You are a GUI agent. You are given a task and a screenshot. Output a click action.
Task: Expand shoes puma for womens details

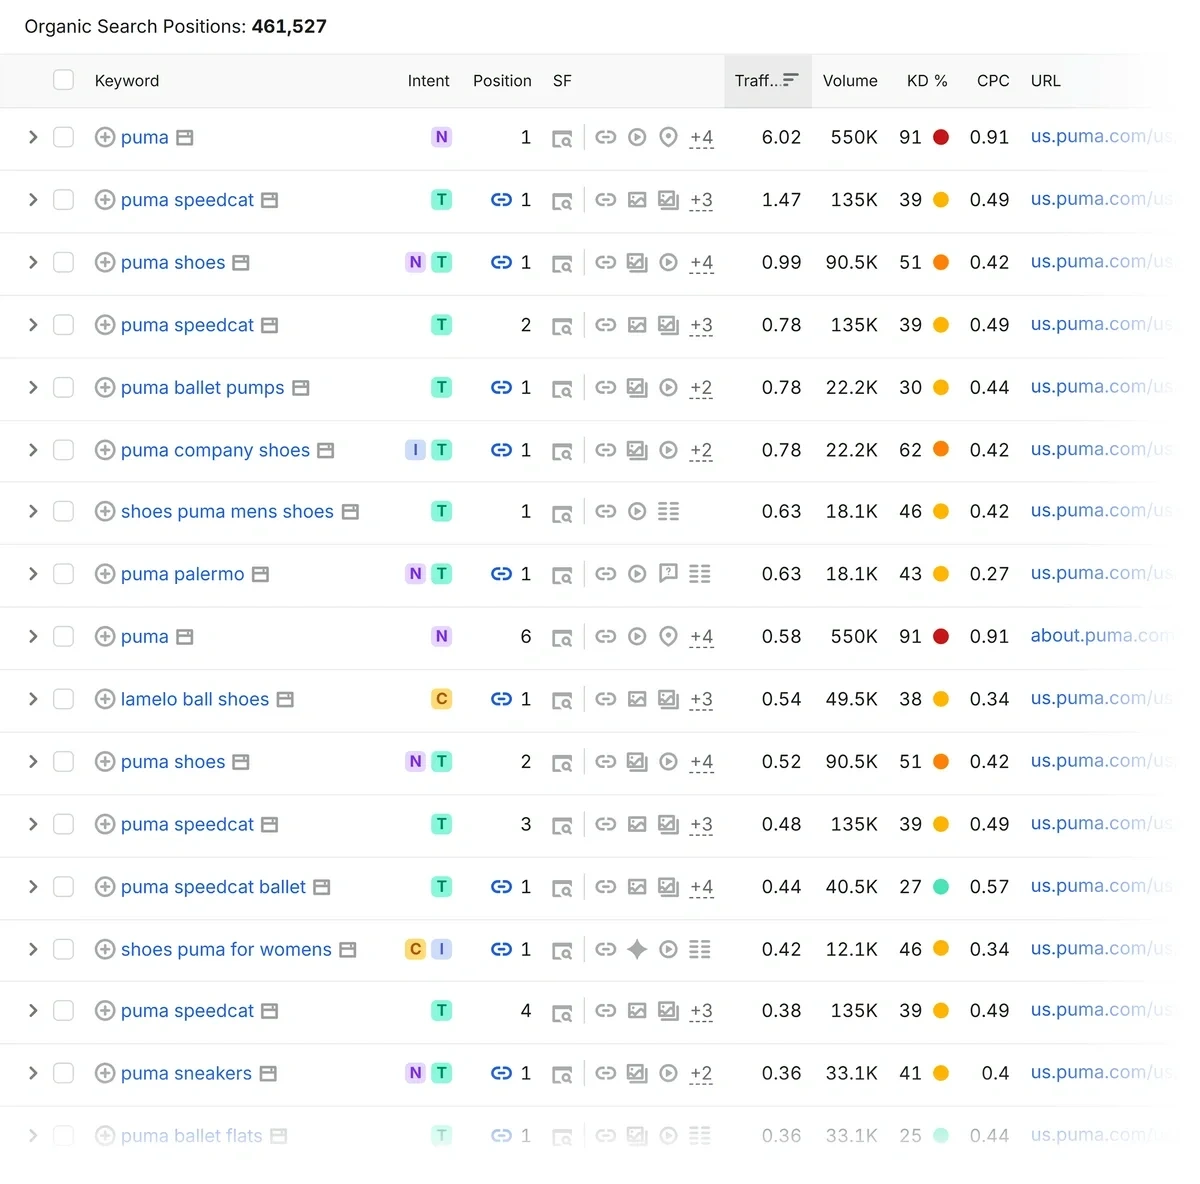point(33,949)
